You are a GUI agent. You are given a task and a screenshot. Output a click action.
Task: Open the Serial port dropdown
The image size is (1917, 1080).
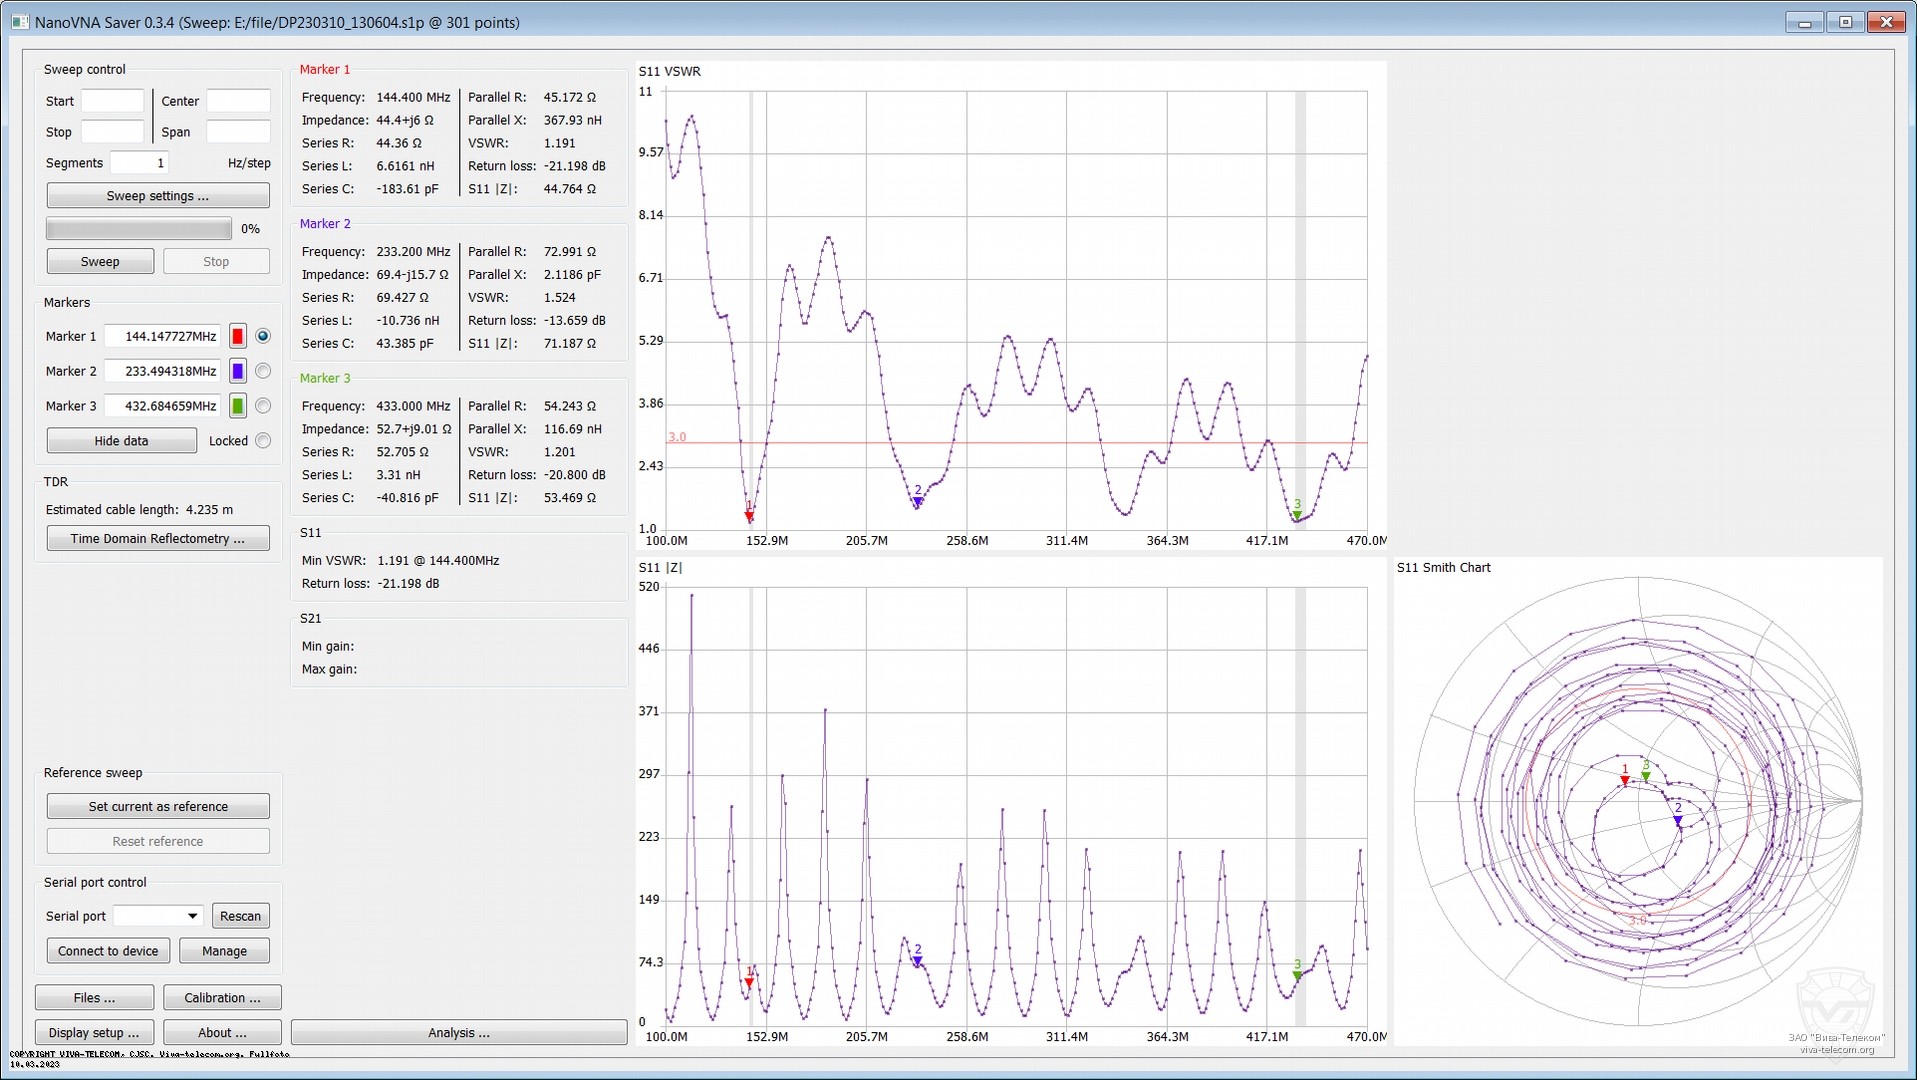coord(158,916)
